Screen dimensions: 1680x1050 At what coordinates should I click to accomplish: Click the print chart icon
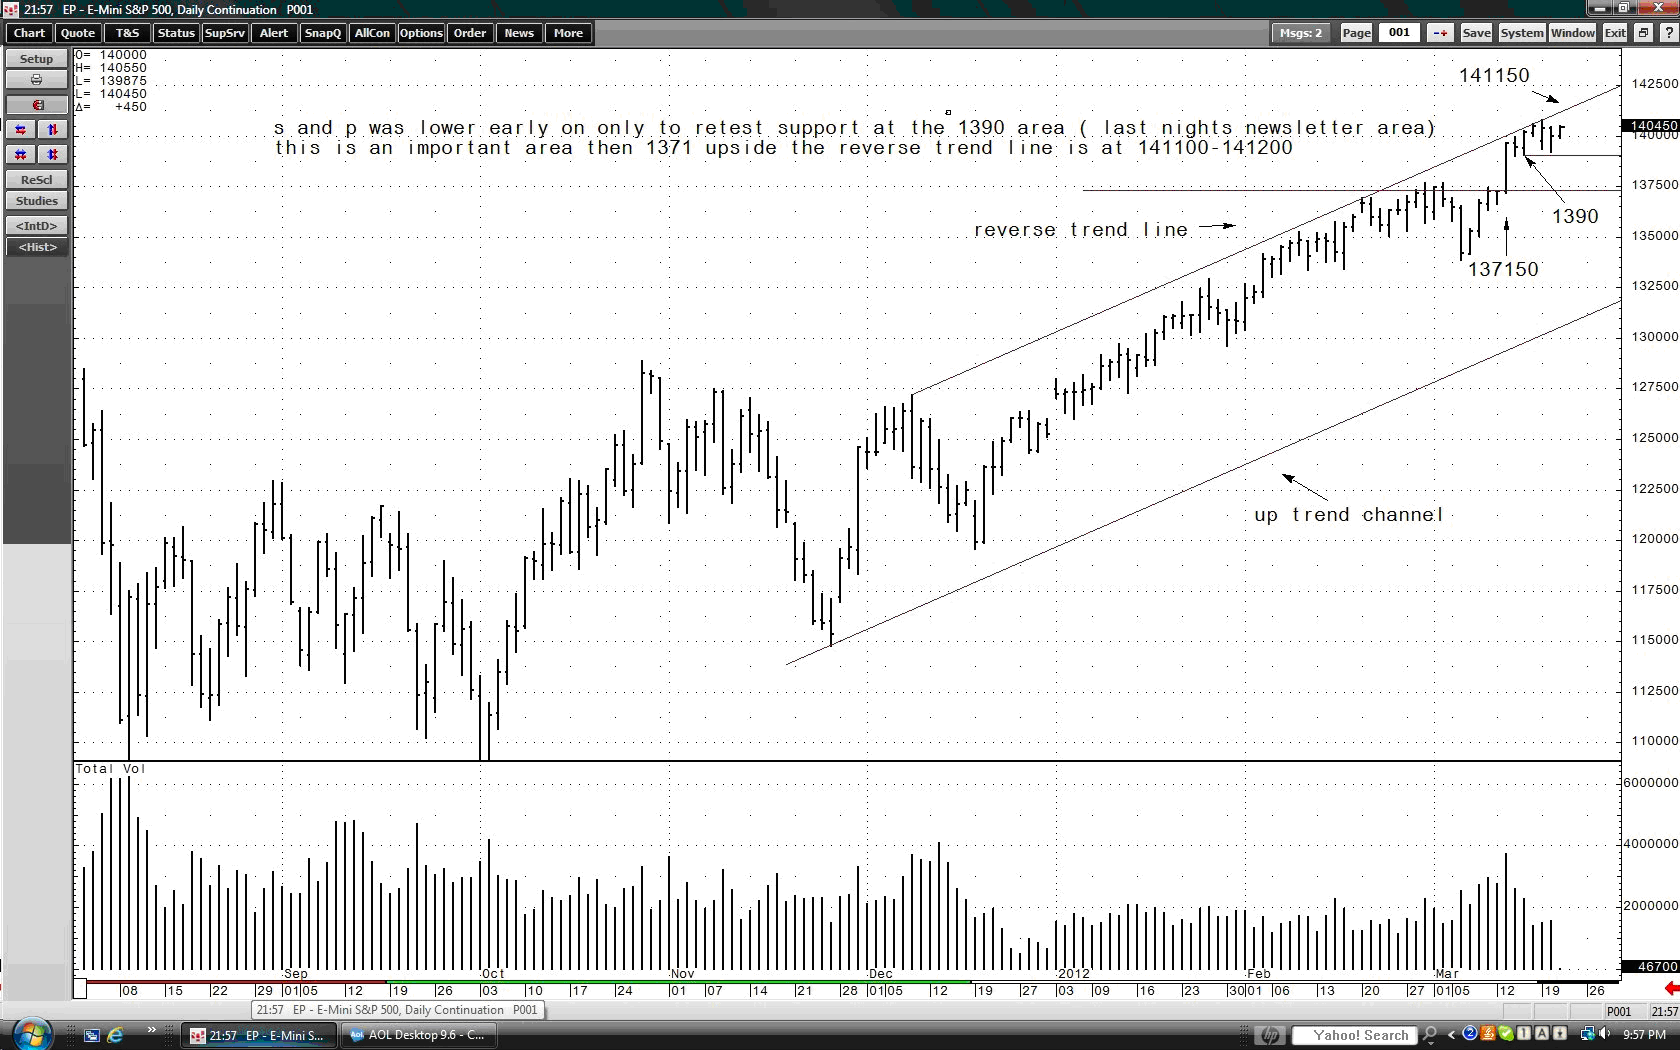click(36, 80)
